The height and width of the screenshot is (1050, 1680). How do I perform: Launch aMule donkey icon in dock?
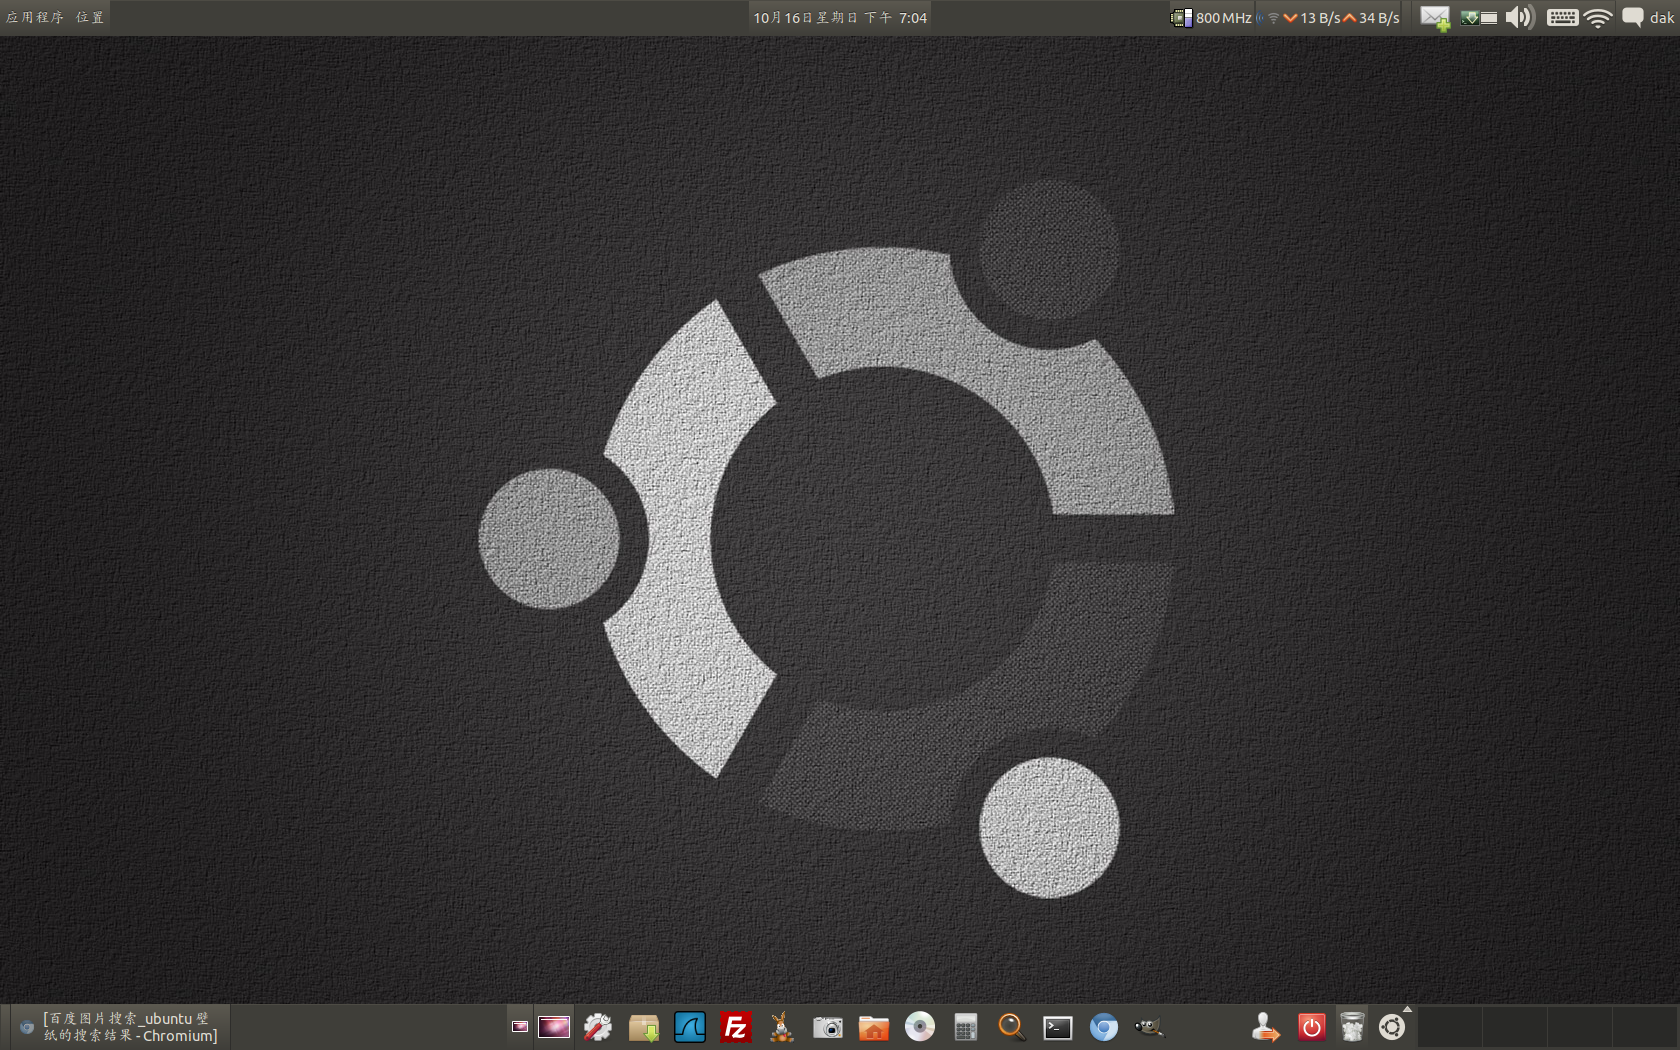pyautogui.click(x=782, y=1027)
